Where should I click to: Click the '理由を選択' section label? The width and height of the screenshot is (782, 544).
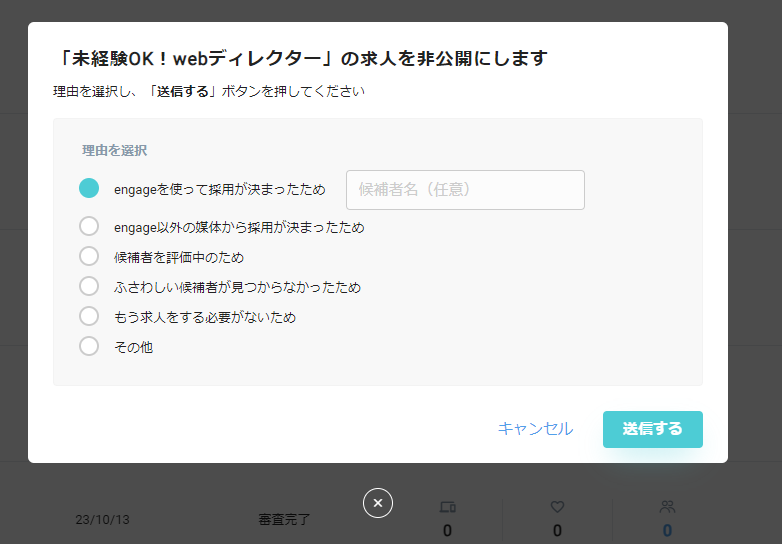pos(115,151)
